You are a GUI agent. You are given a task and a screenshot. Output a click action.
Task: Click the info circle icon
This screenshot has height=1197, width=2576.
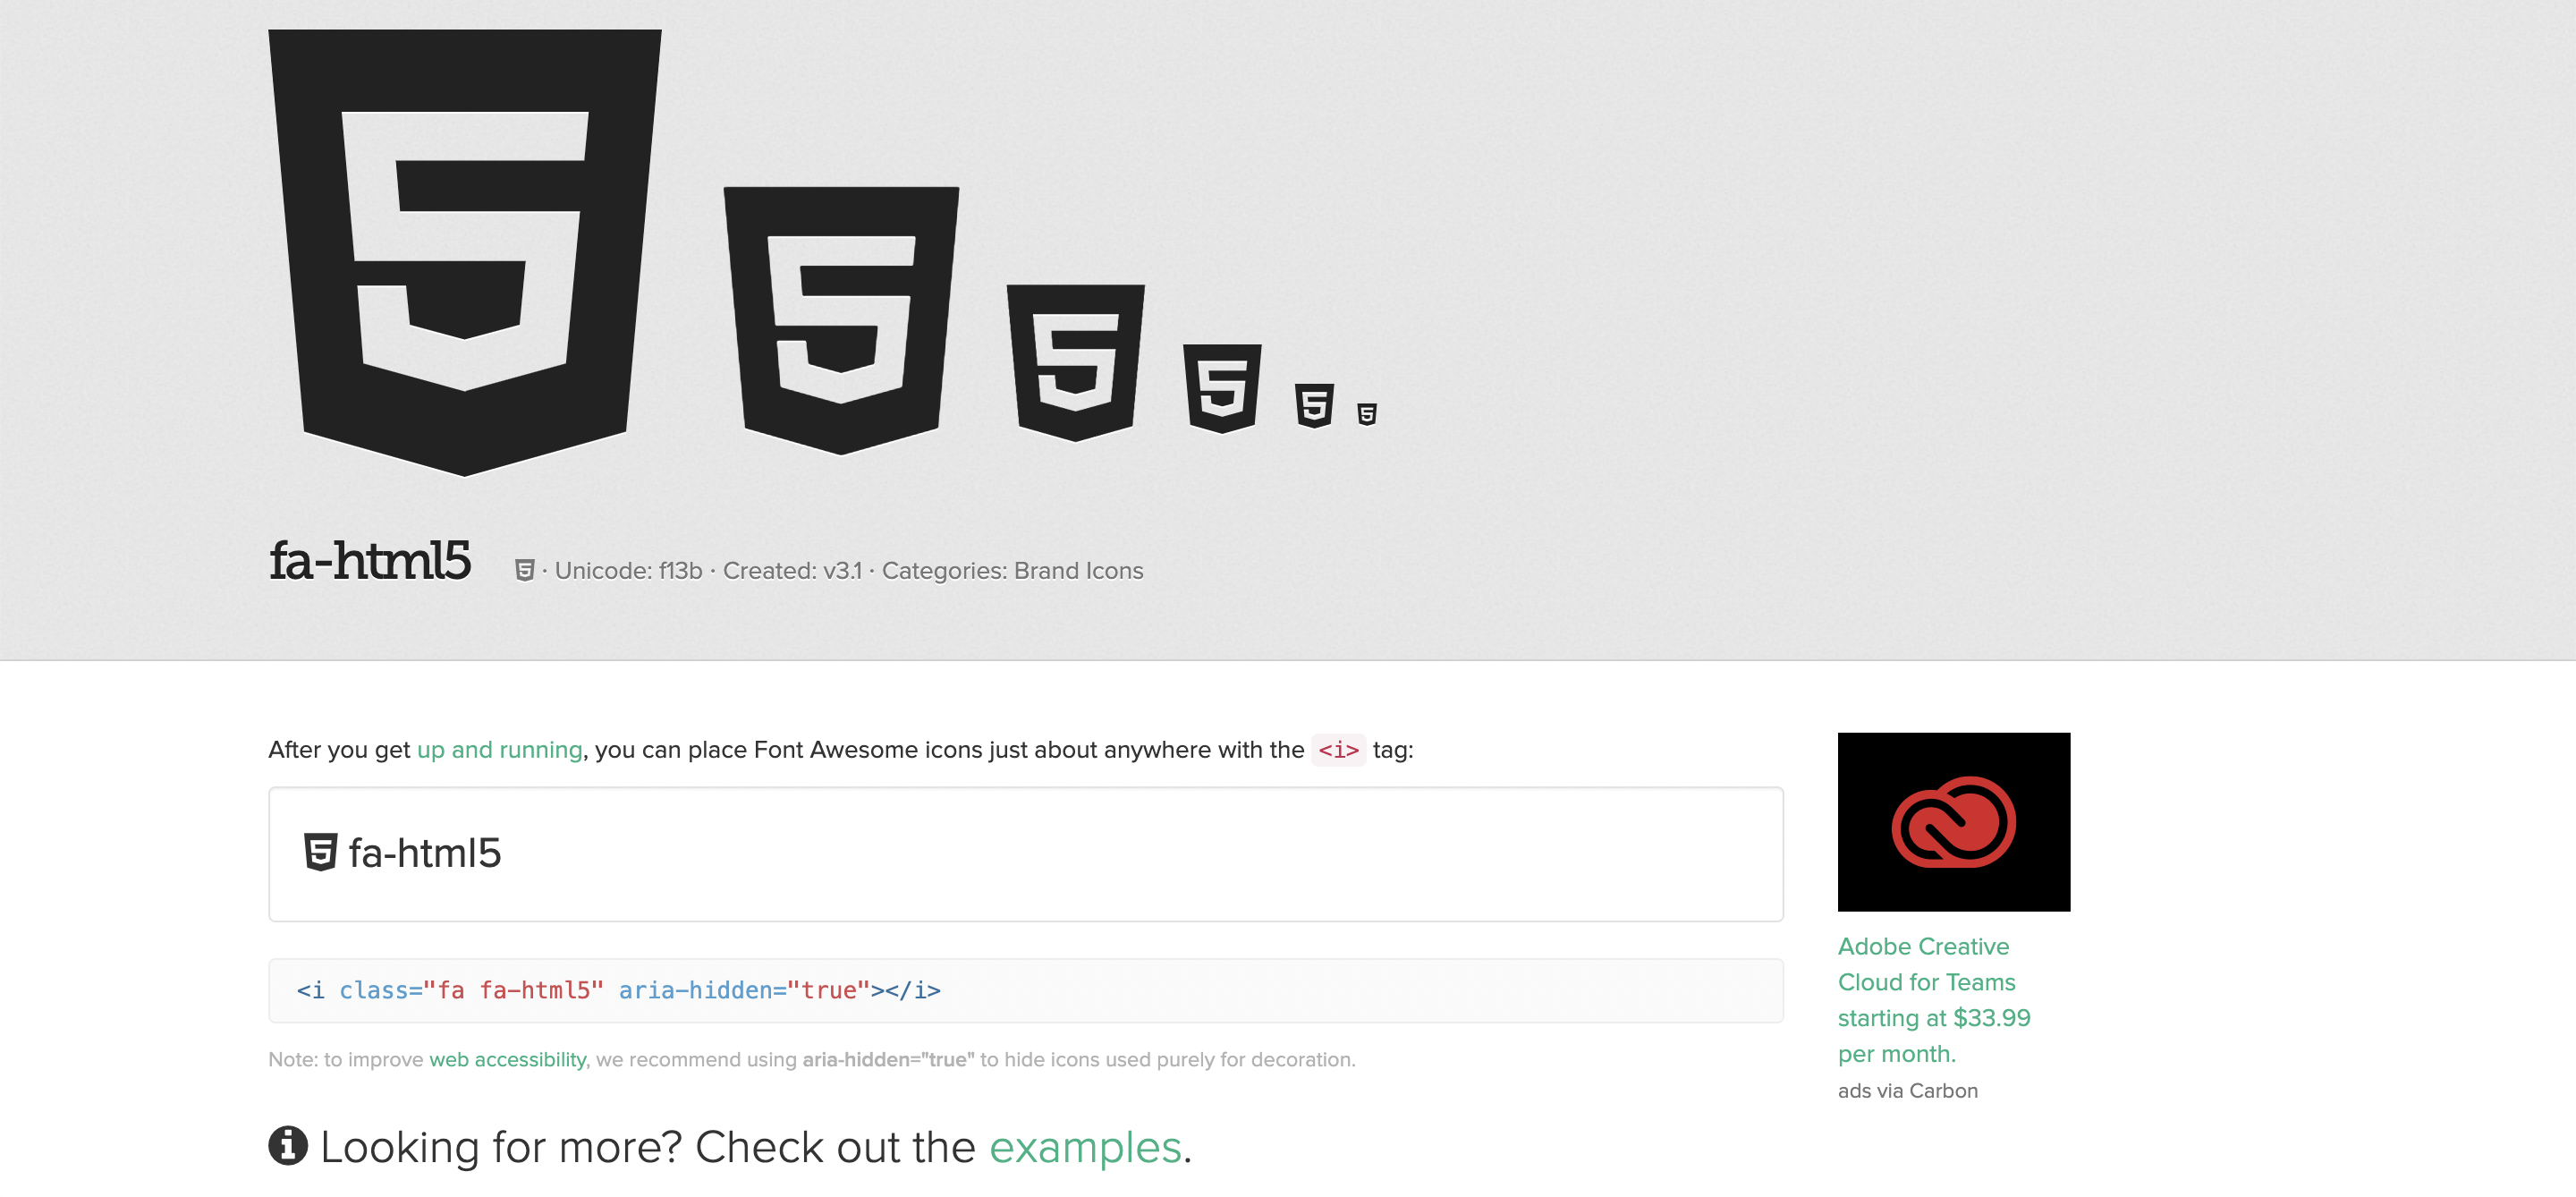(x=288, y=1145)
